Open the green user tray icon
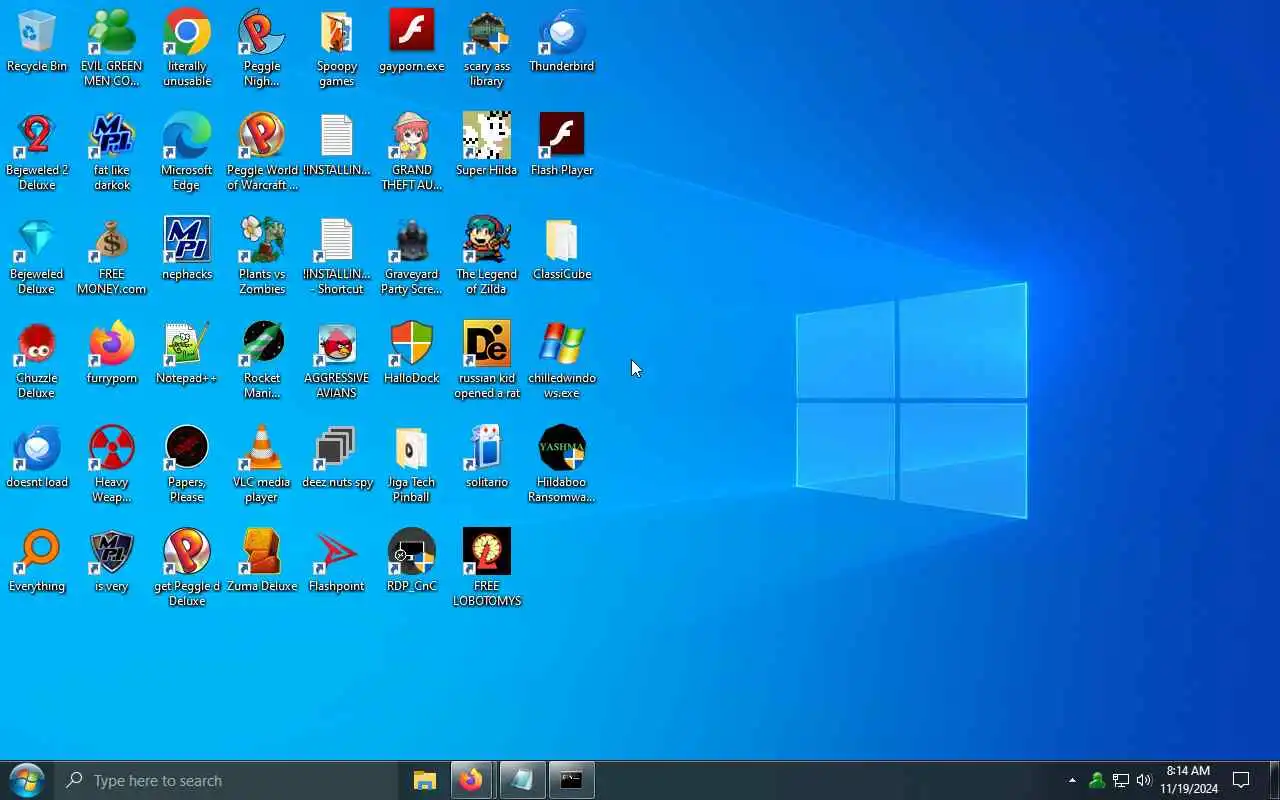This screenshot has height=800, width=1280. 1097,780
